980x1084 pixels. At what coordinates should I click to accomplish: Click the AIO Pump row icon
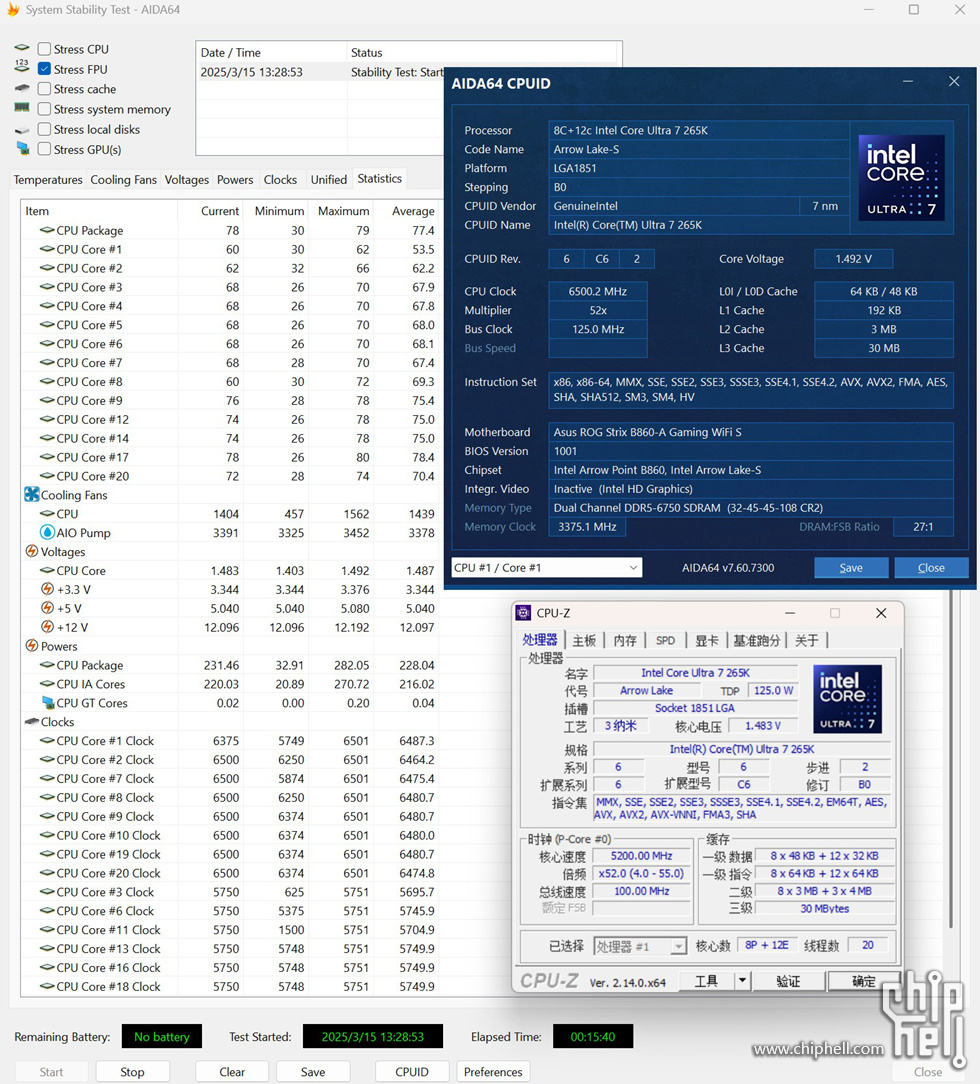click(x=47, y=532)
